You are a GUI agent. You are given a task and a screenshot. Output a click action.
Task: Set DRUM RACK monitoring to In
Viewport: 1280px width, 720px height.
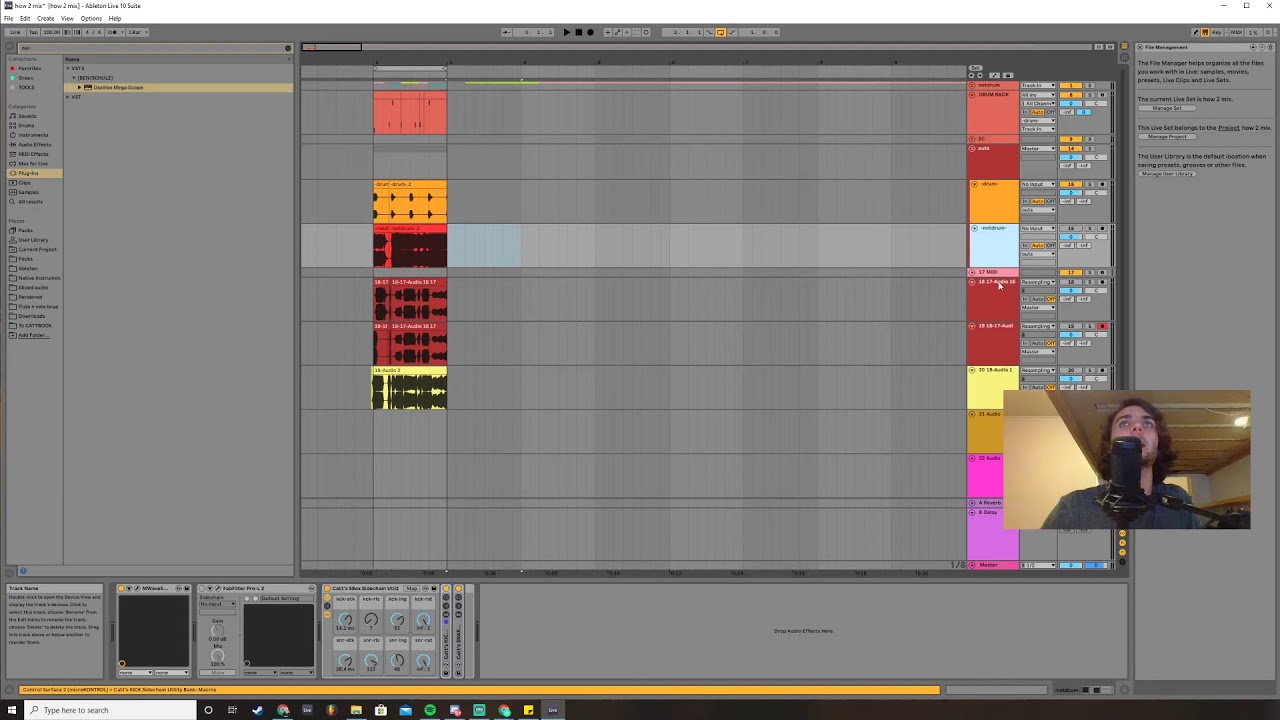[x=1025, y=112]
